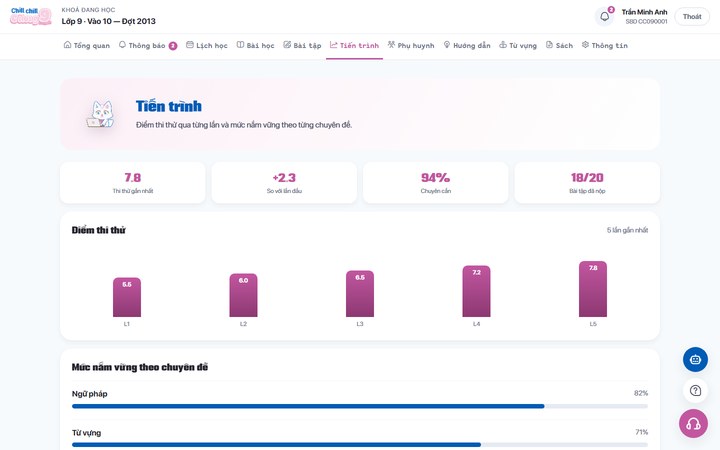The height and width of the screenshot is (450, 720).
Task: Click the Điểm thi thử heading
Action: pyautogui.click(x=99, y=230)
